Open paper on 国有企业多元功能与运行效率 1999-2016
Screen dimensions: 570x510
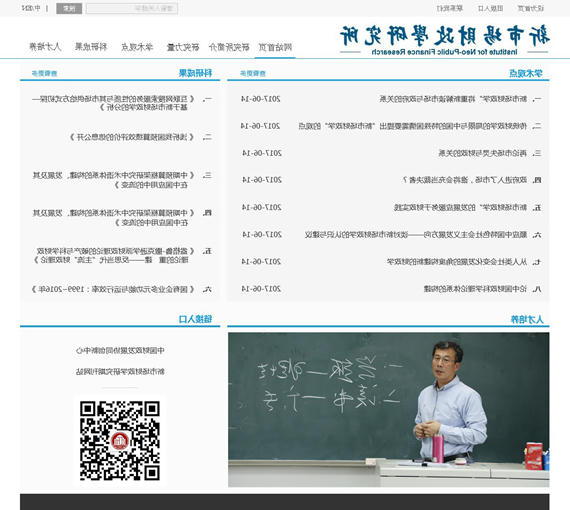point(113,289)
